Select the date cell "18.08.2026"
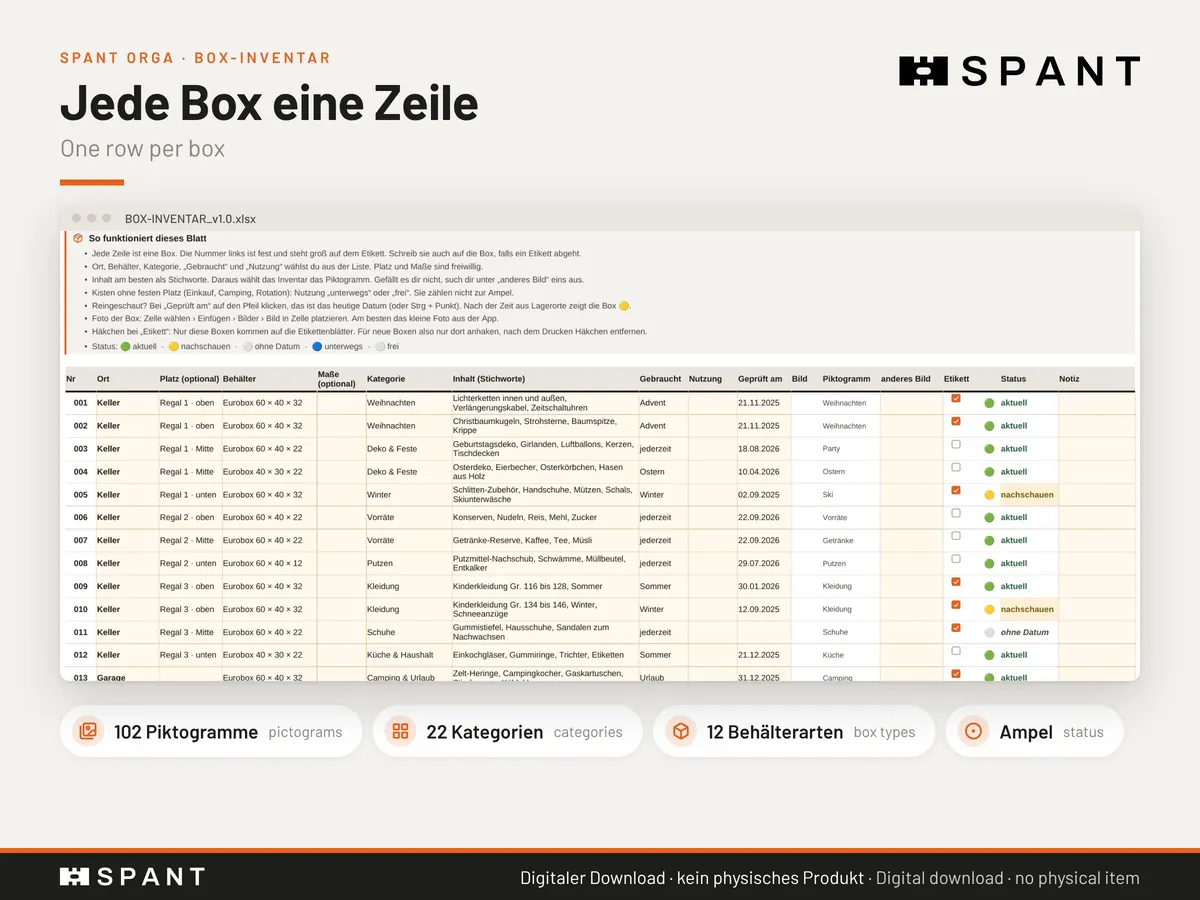 point(763,449)
